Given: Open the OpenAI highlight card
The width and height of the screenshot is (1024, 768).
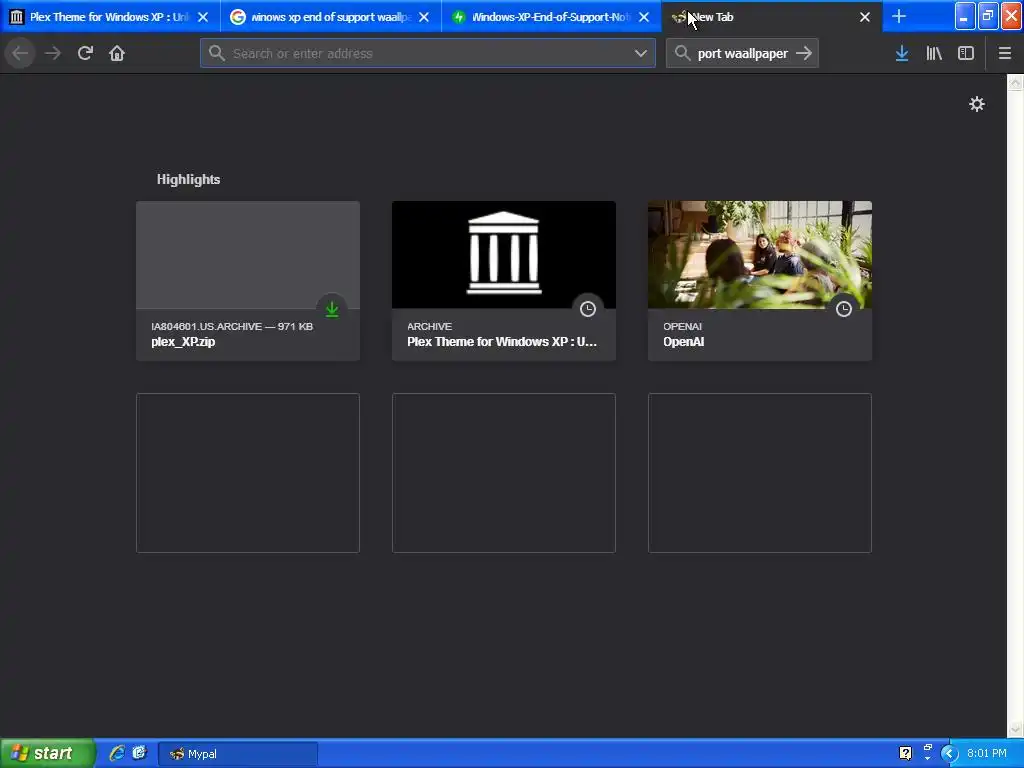Looking at the screenshot, I should tap(760, 281).
